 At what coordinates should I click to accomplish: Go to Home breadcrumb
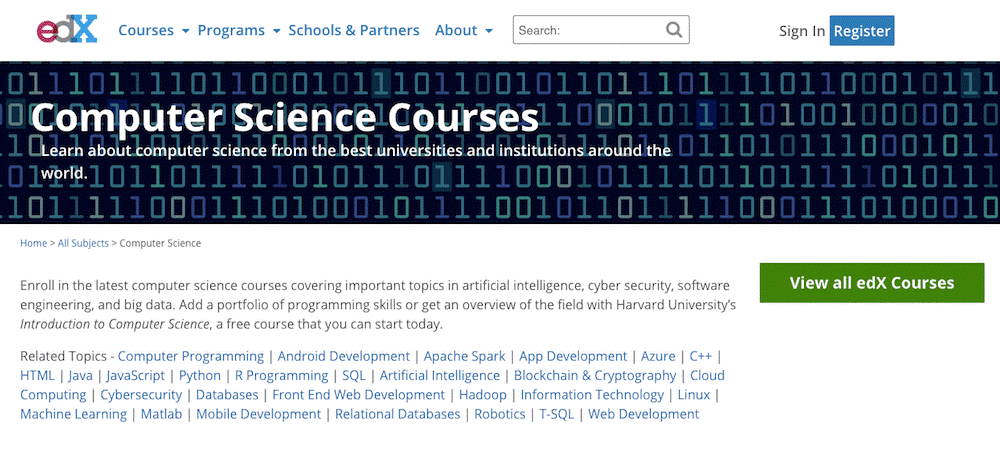point(33,243)
